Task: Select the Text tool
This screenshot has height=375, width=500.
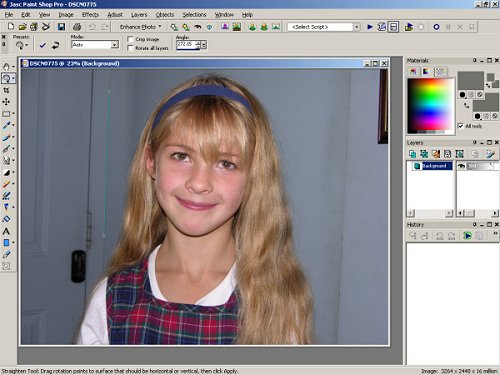Action: [6, 231]
